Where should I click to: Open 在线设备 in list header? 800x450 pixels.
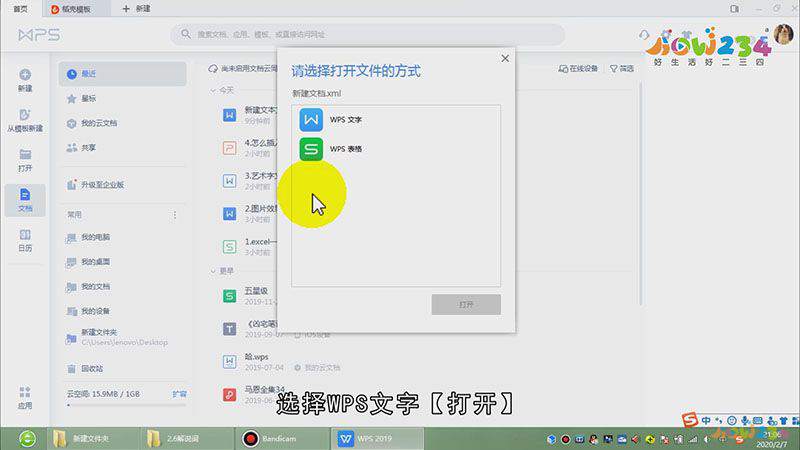pyautogui.click(x=578, y=68)
